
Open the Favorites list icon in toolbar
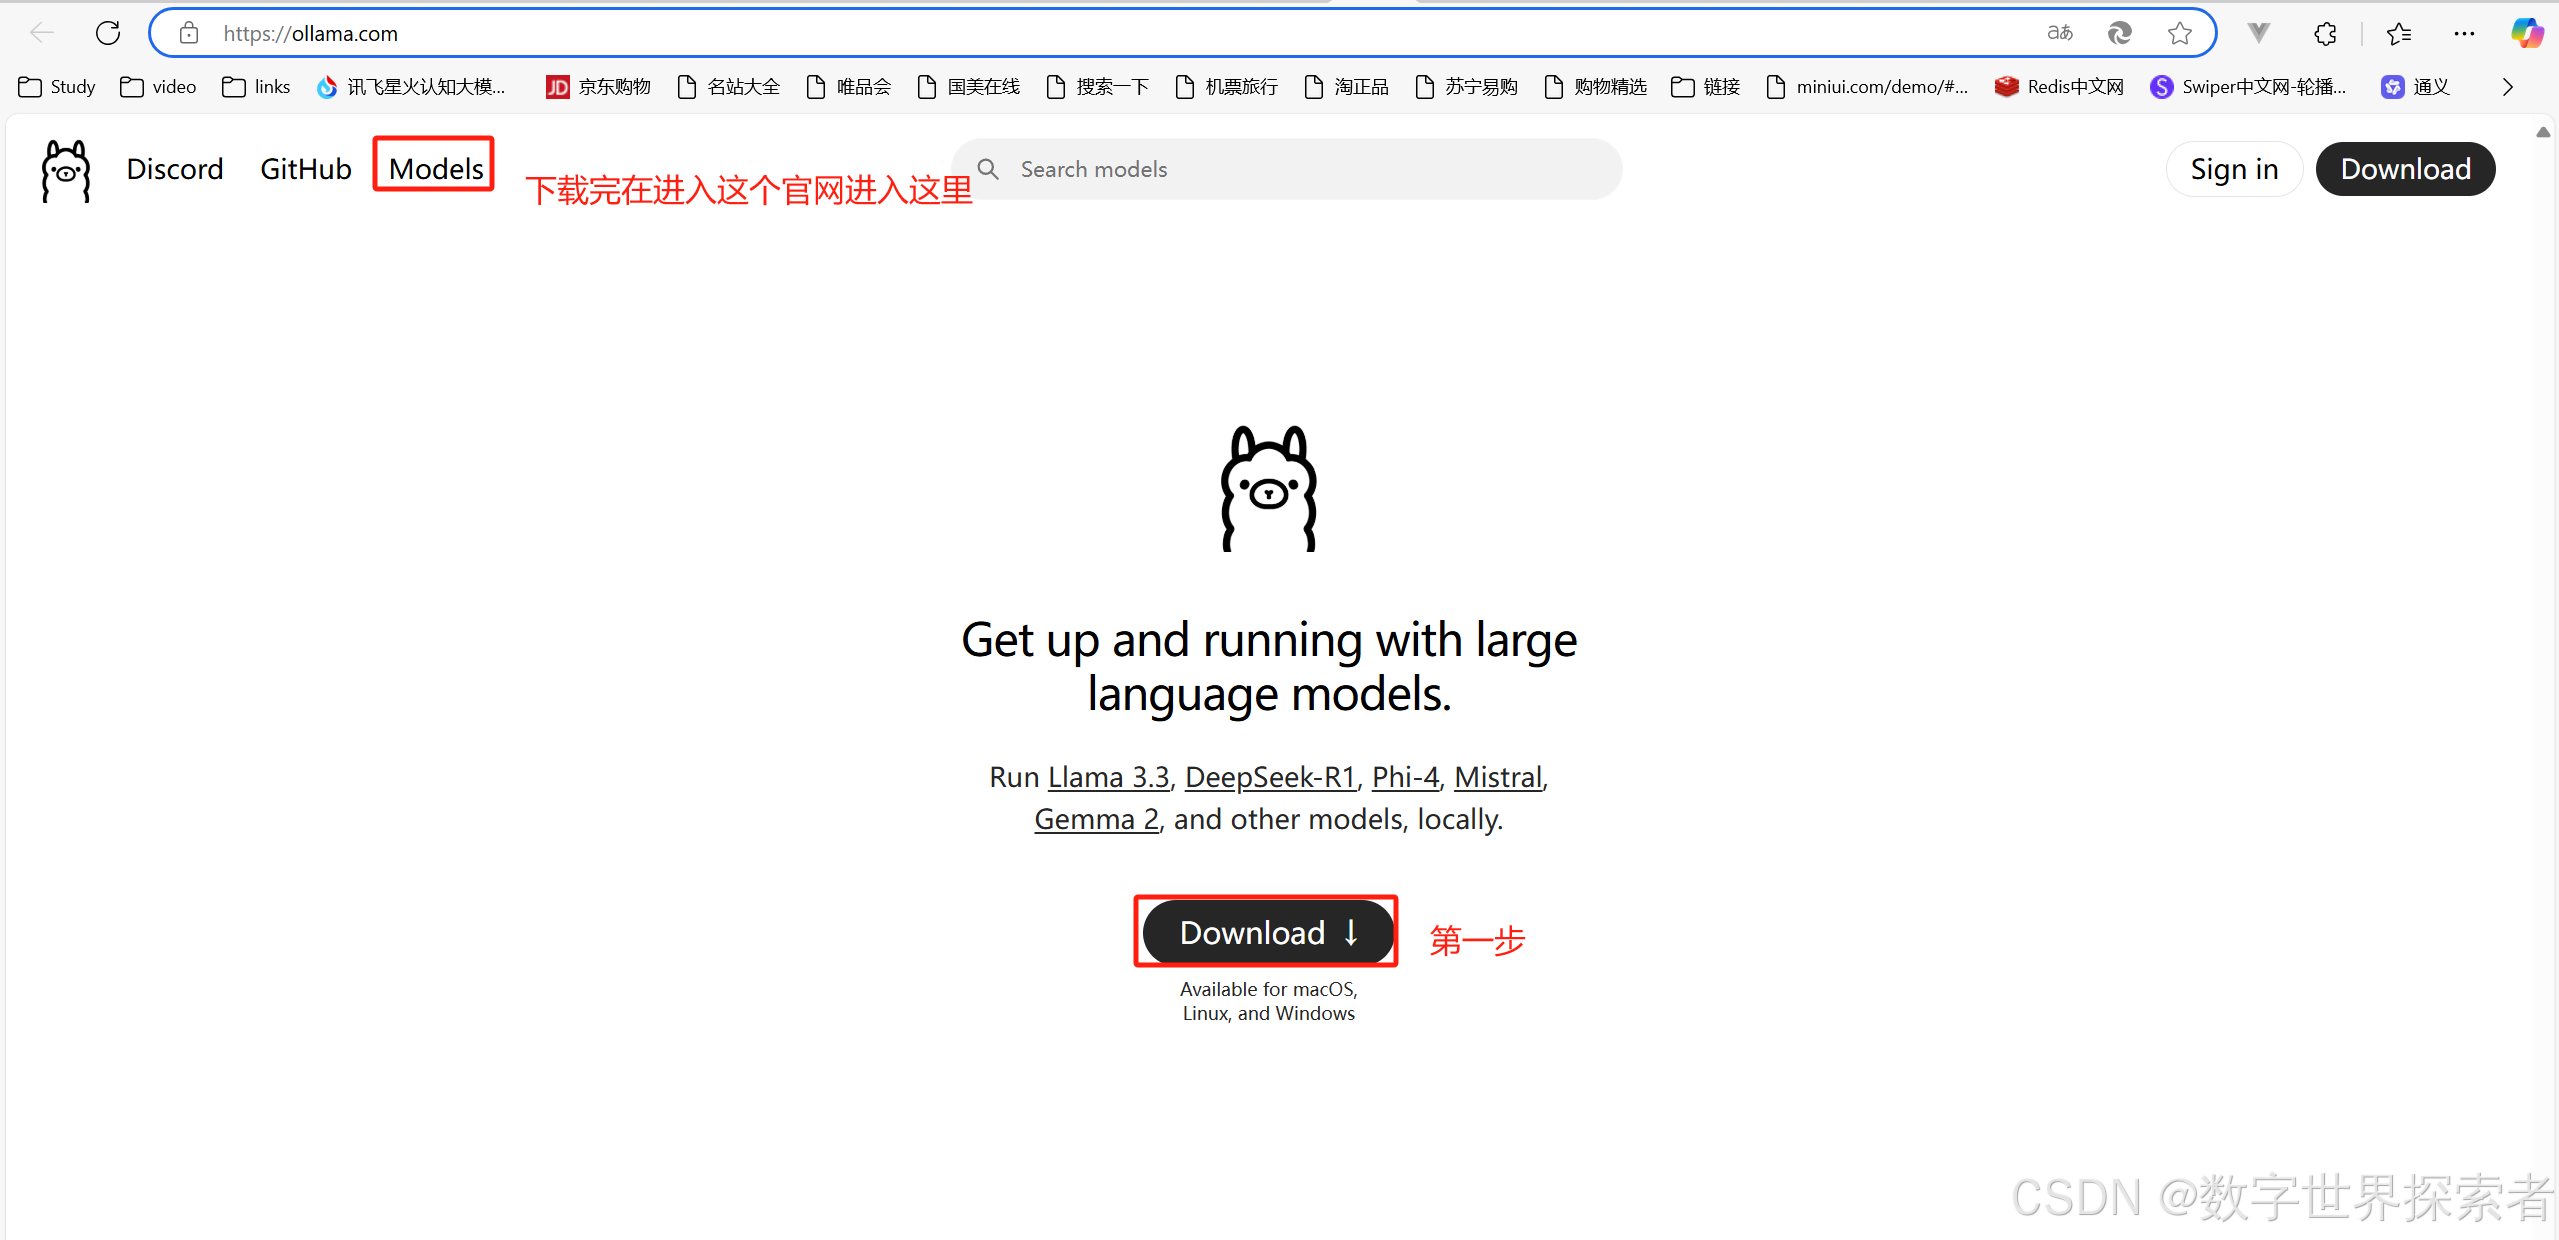2398,34
